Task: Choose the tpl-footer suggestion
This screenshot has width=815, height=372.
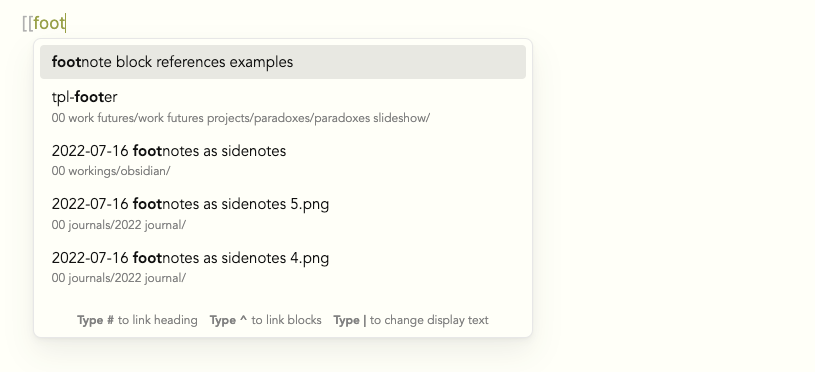Action: 283,107
